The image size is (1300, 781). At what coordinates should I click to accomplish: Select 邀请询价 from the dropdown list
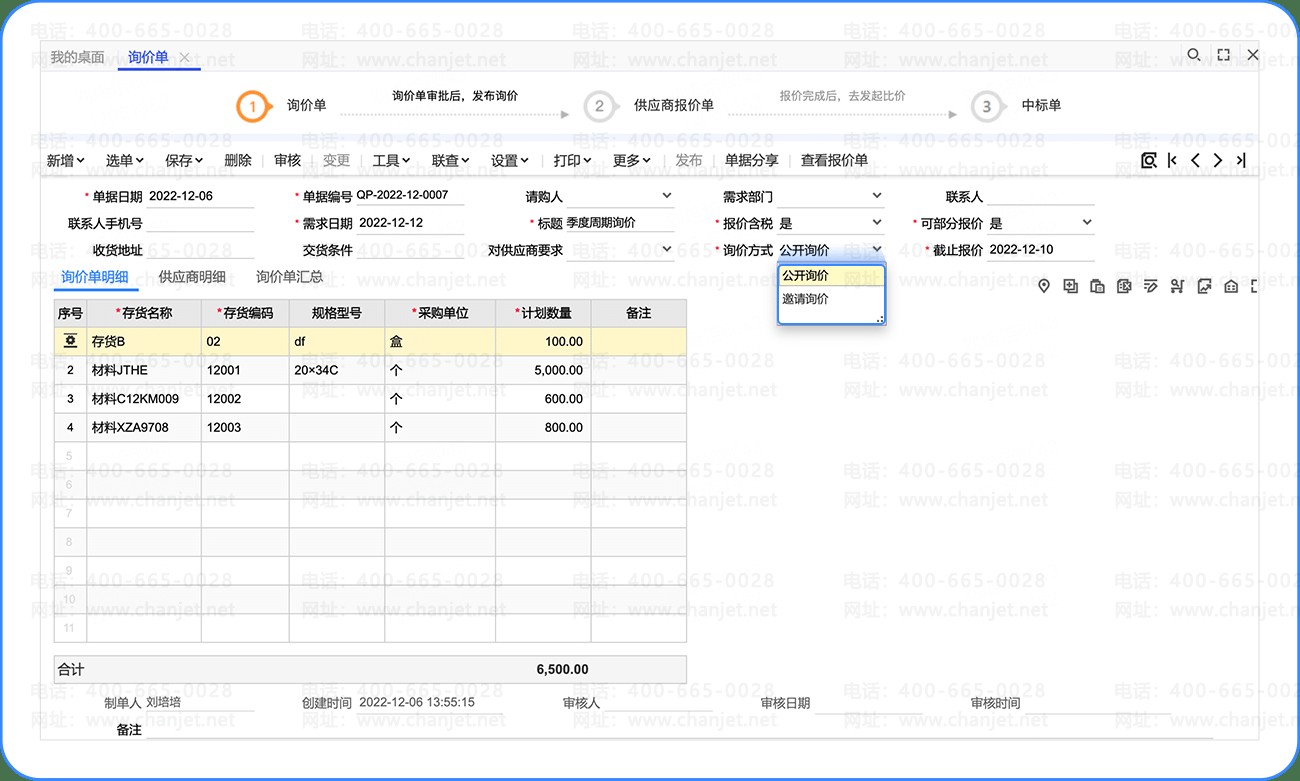806,299
